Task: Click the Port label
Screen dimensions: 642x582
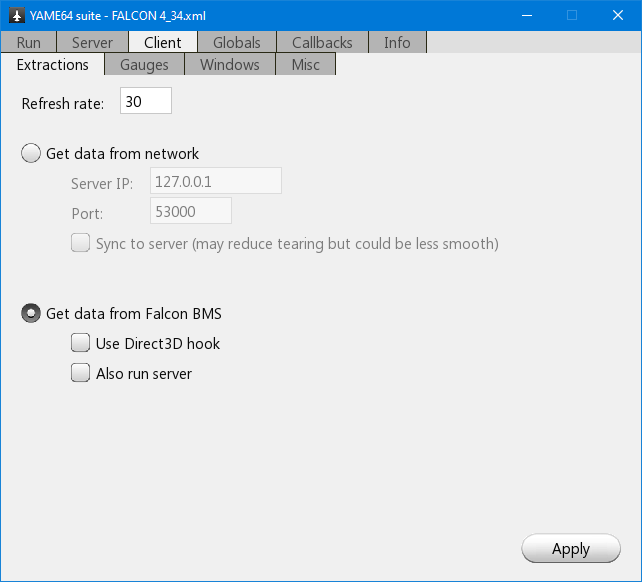Action: coord(87,213)
